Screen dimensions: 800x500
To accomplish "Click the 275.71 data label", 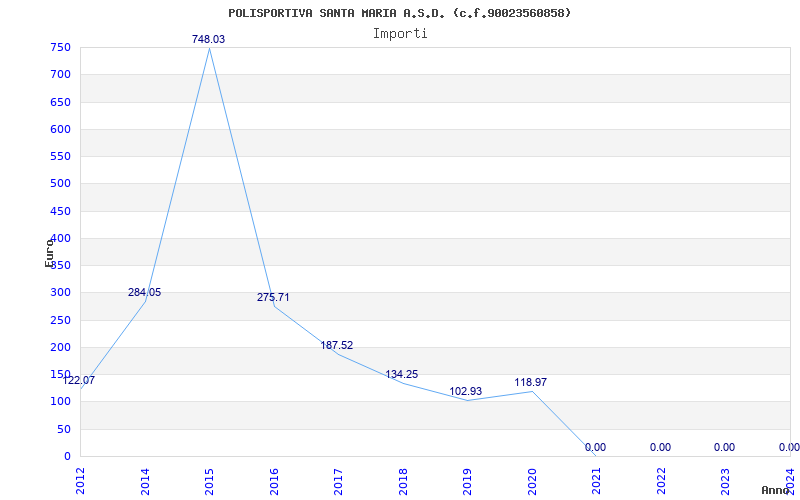I will 273,297.
